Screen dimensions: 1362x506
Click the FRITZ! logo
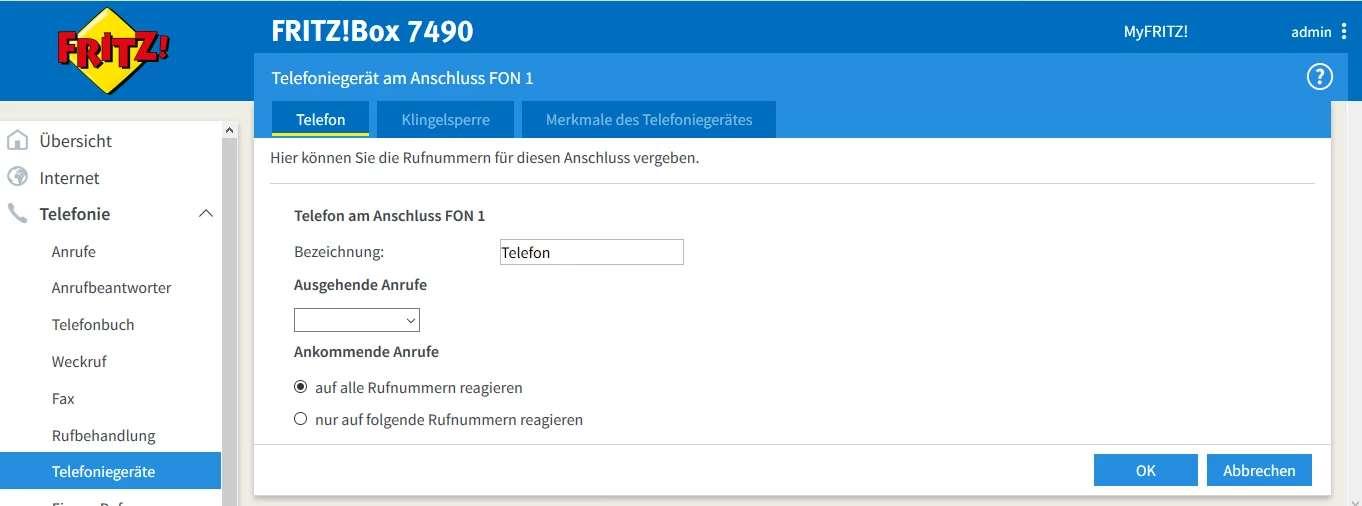[111, 50]
